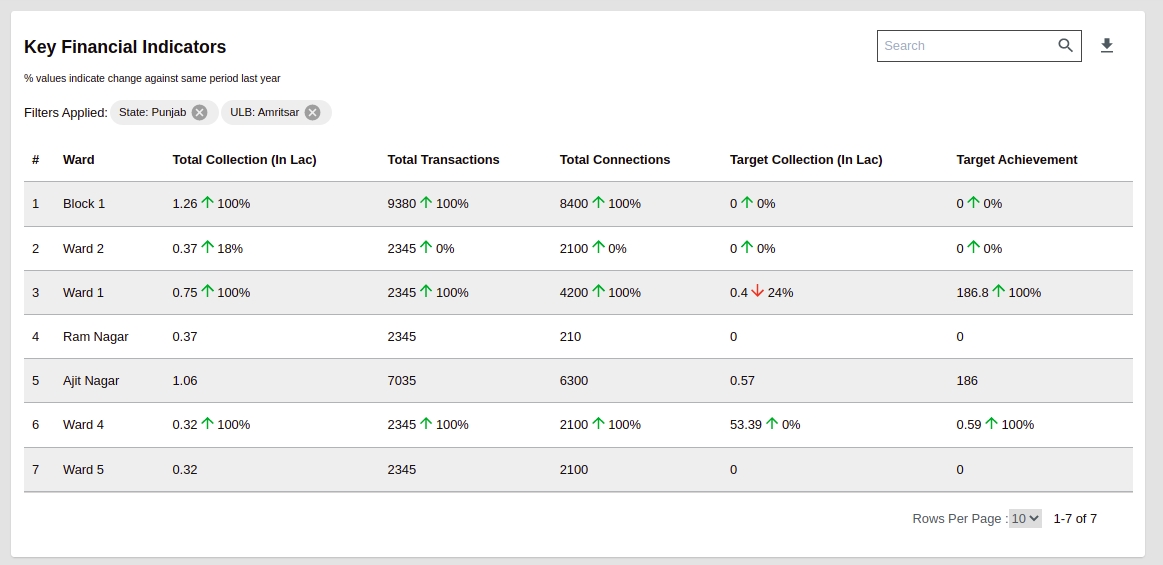This screenshot has height=565, width=1163.
Task: Remove the ULB: Amritsar filter chip
Action: click(312, 112)
